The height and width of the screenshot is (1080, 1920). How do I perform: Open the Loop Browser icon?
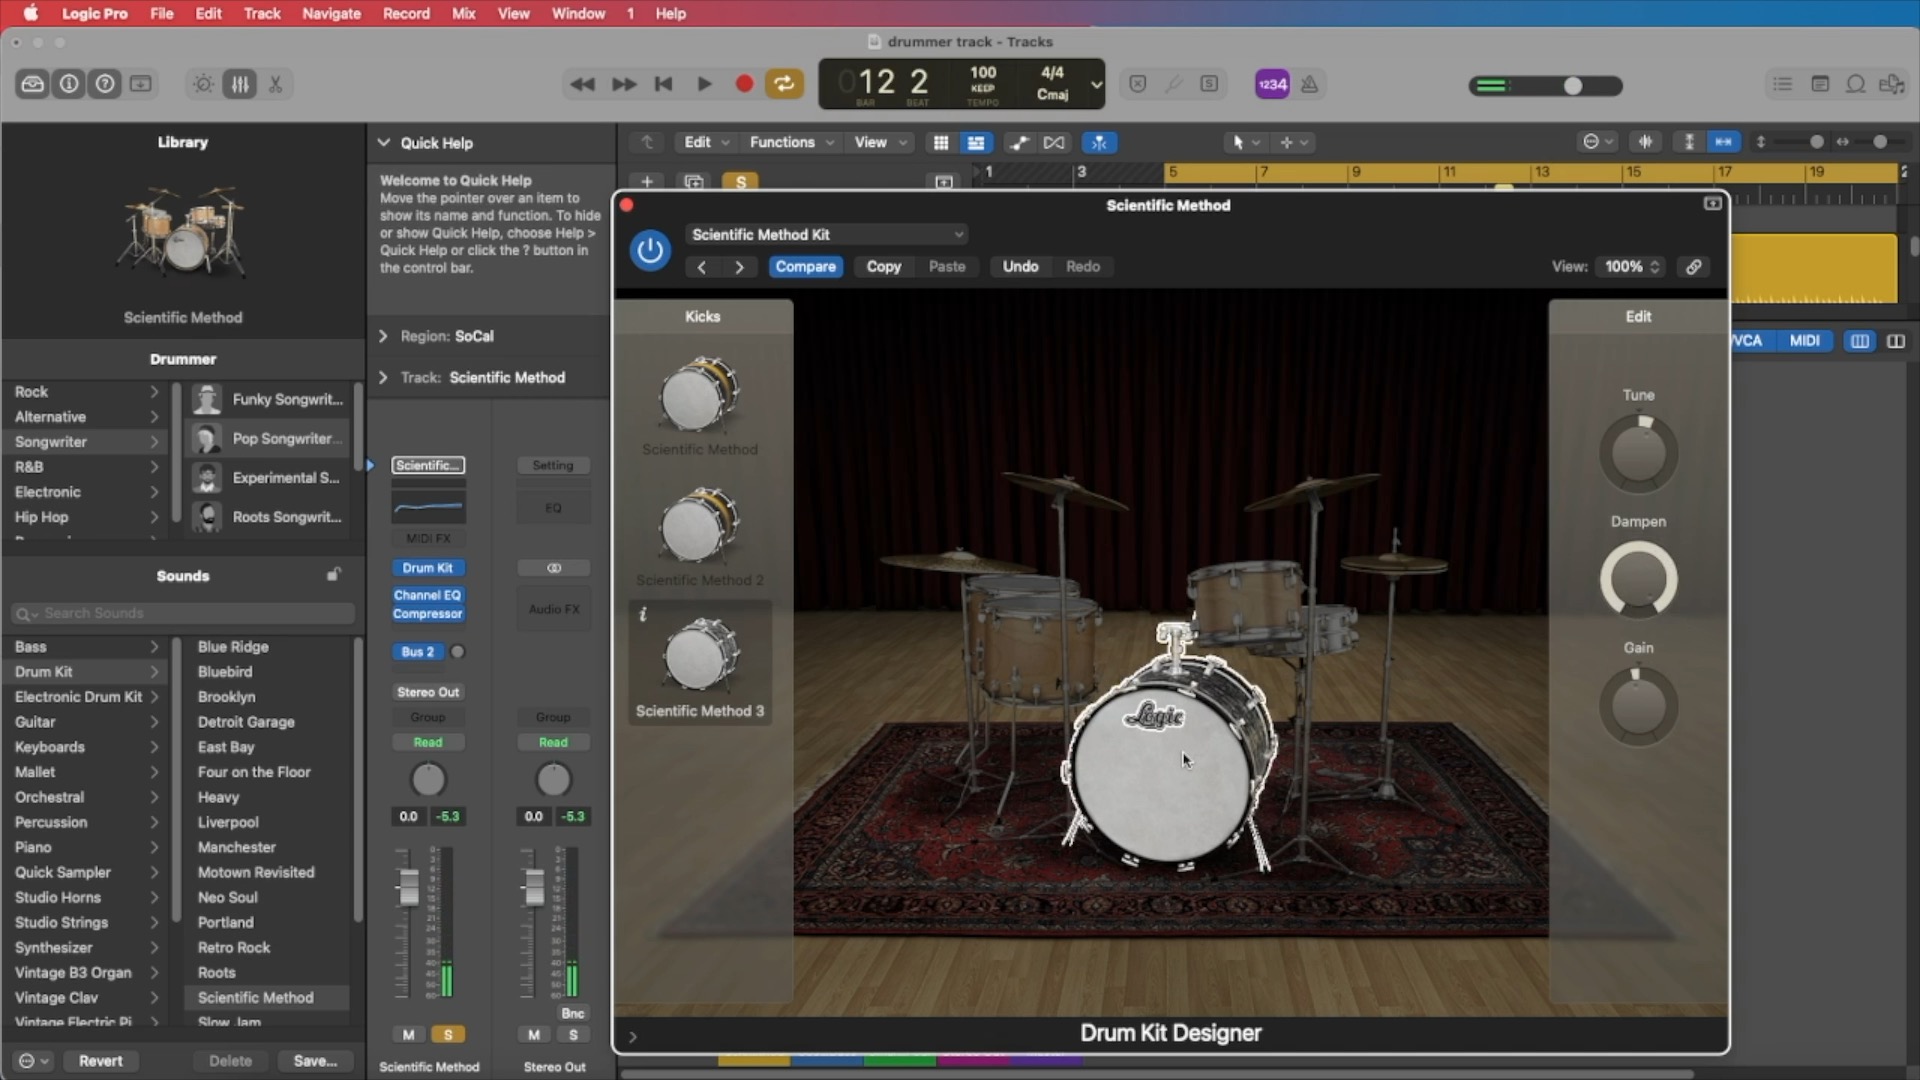[x=1856, y=84]
